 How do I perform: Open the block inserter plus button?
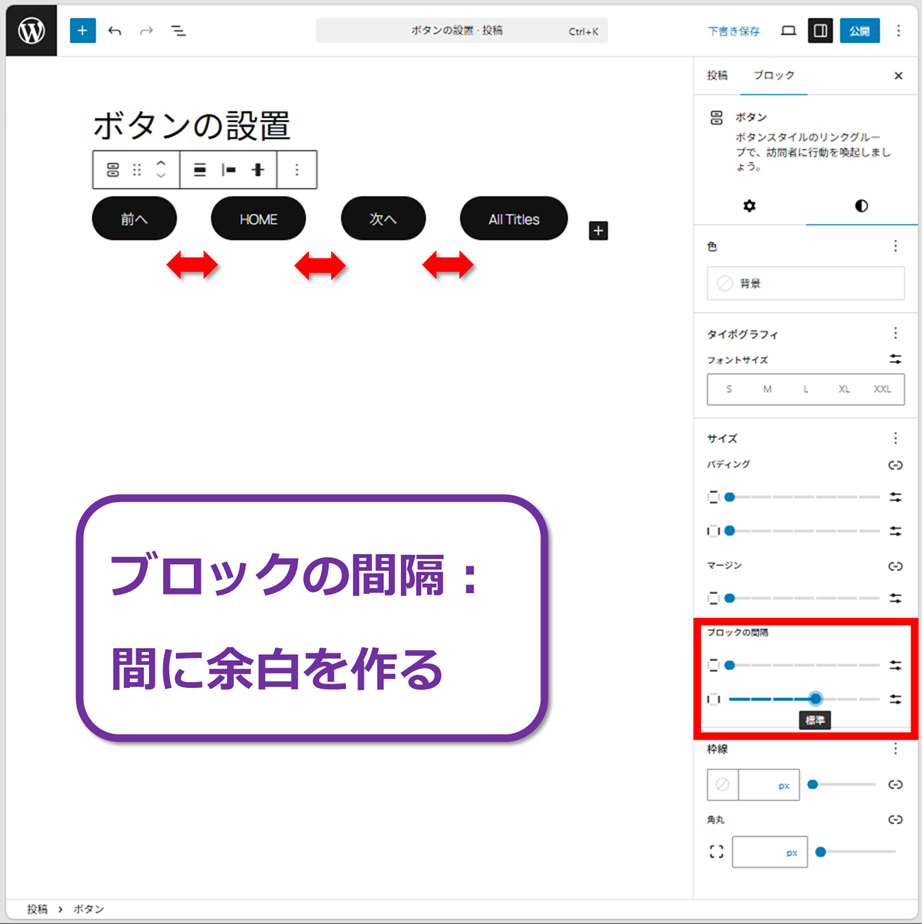coord(82,31)
